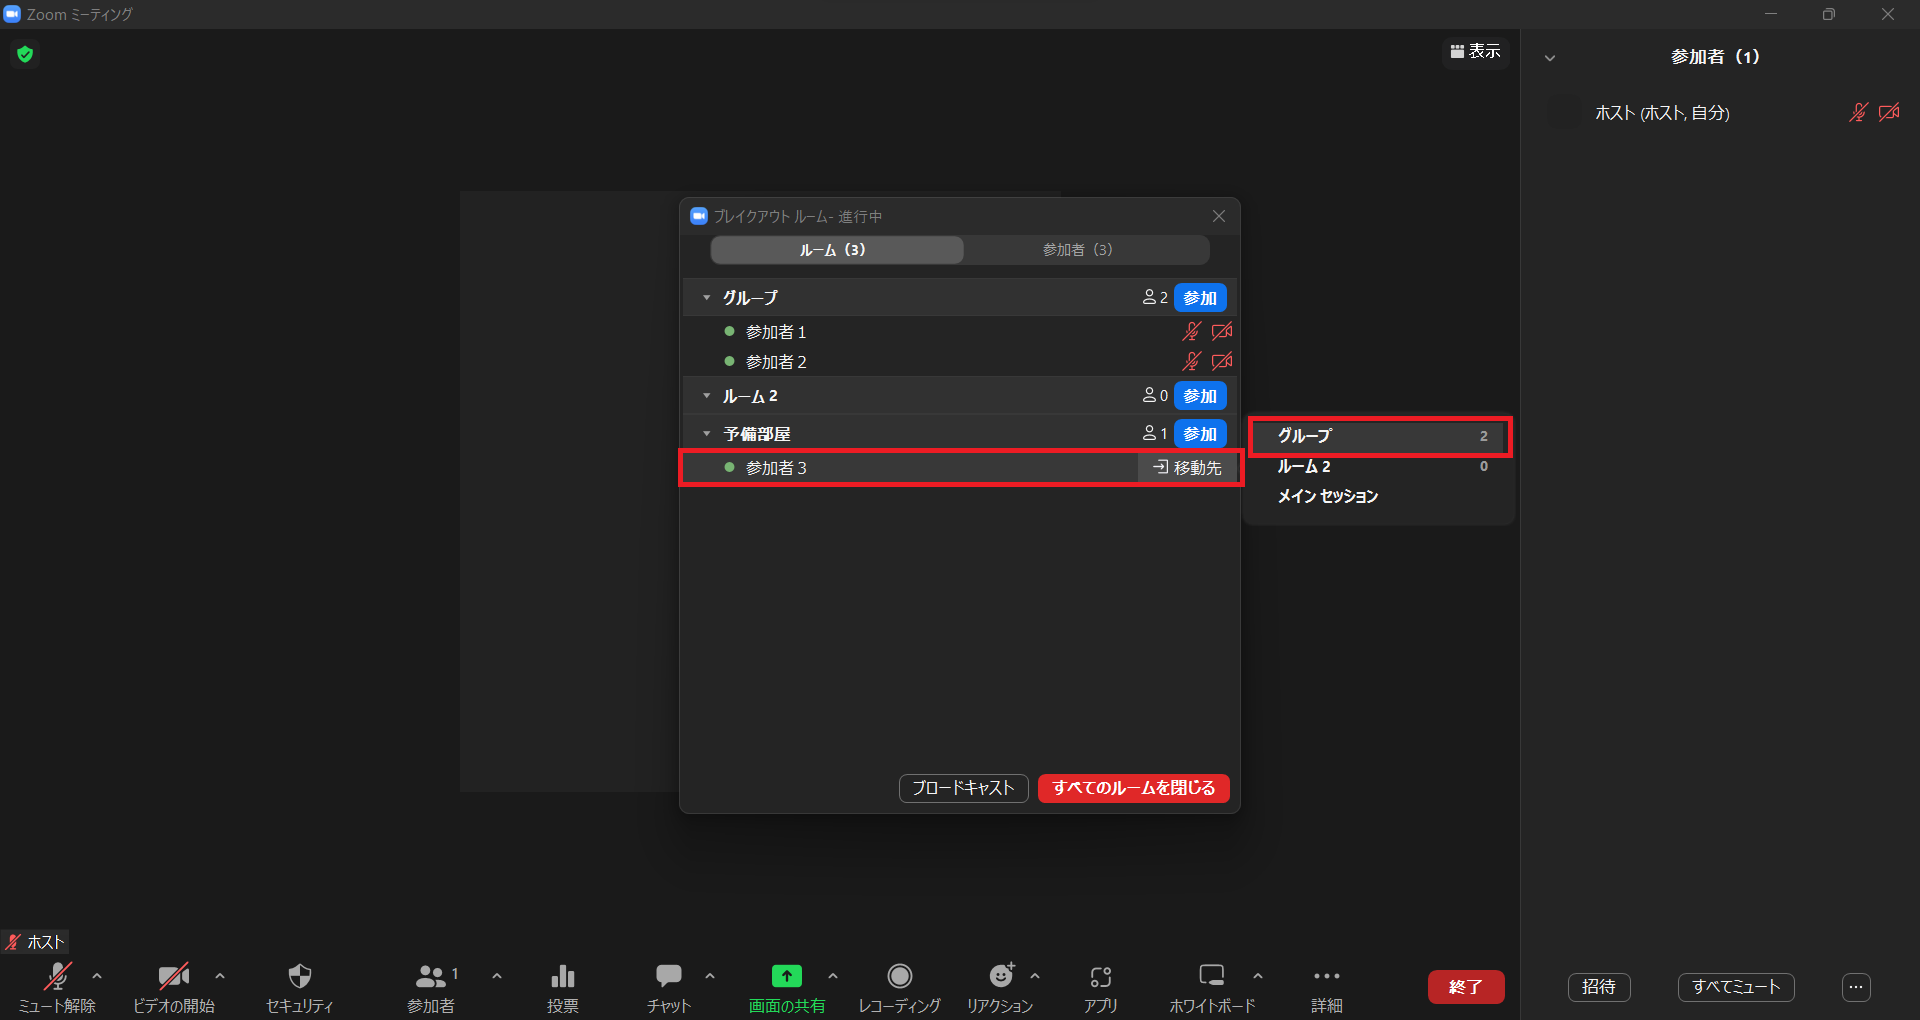Open audio options arrow beside mute

pos(97,976)
